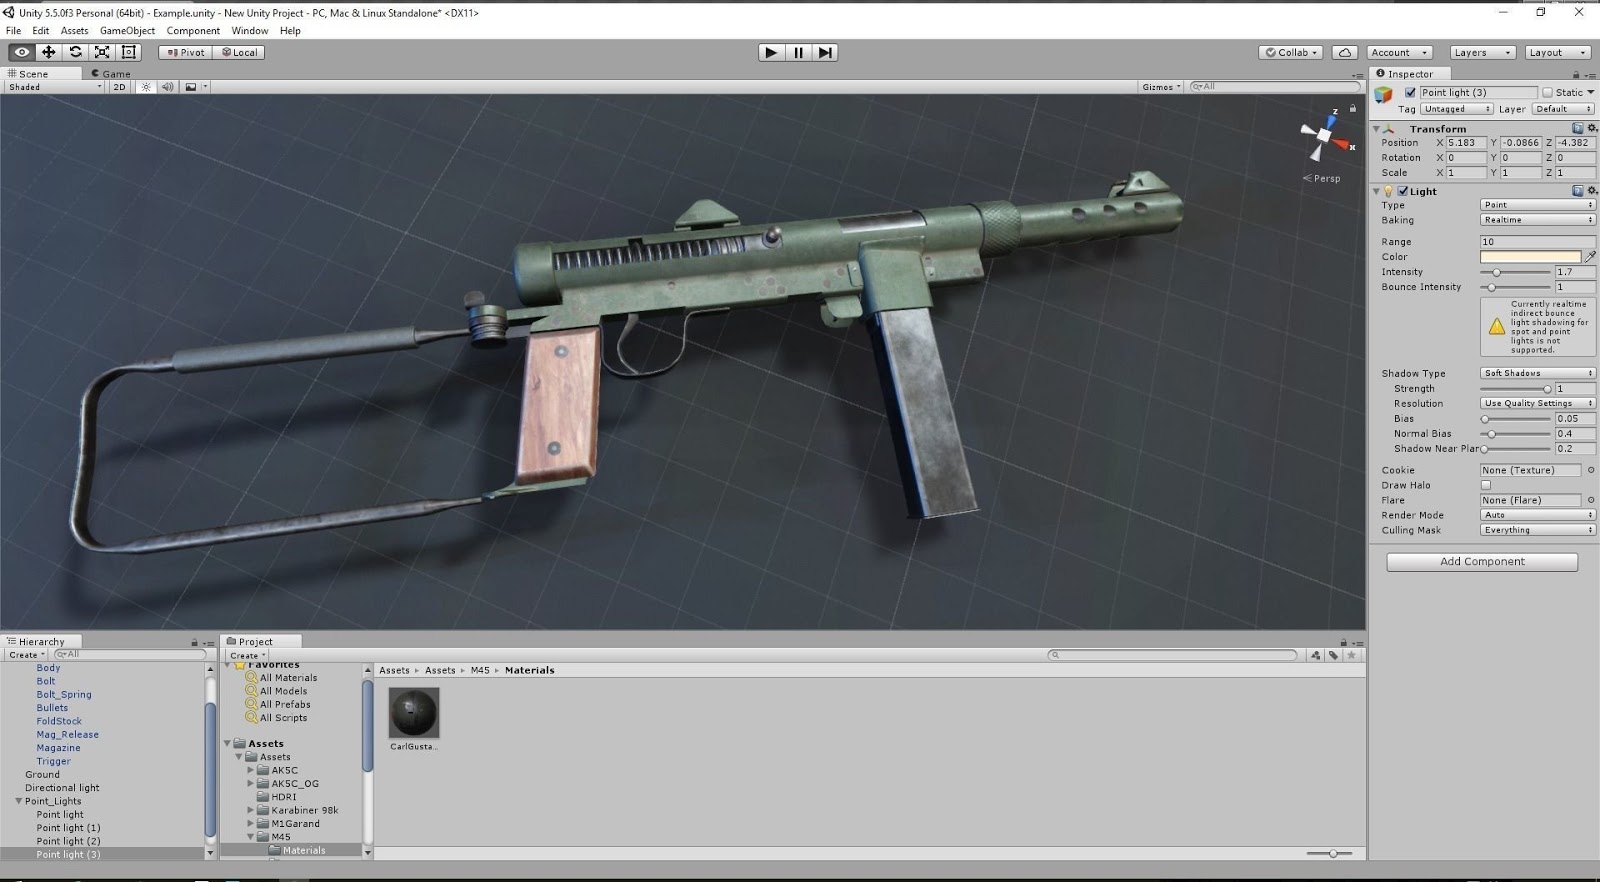Click the M45 breadcrumb in Project path
Viewport: 1600px width, 882px height.
(x=480, y=670)
